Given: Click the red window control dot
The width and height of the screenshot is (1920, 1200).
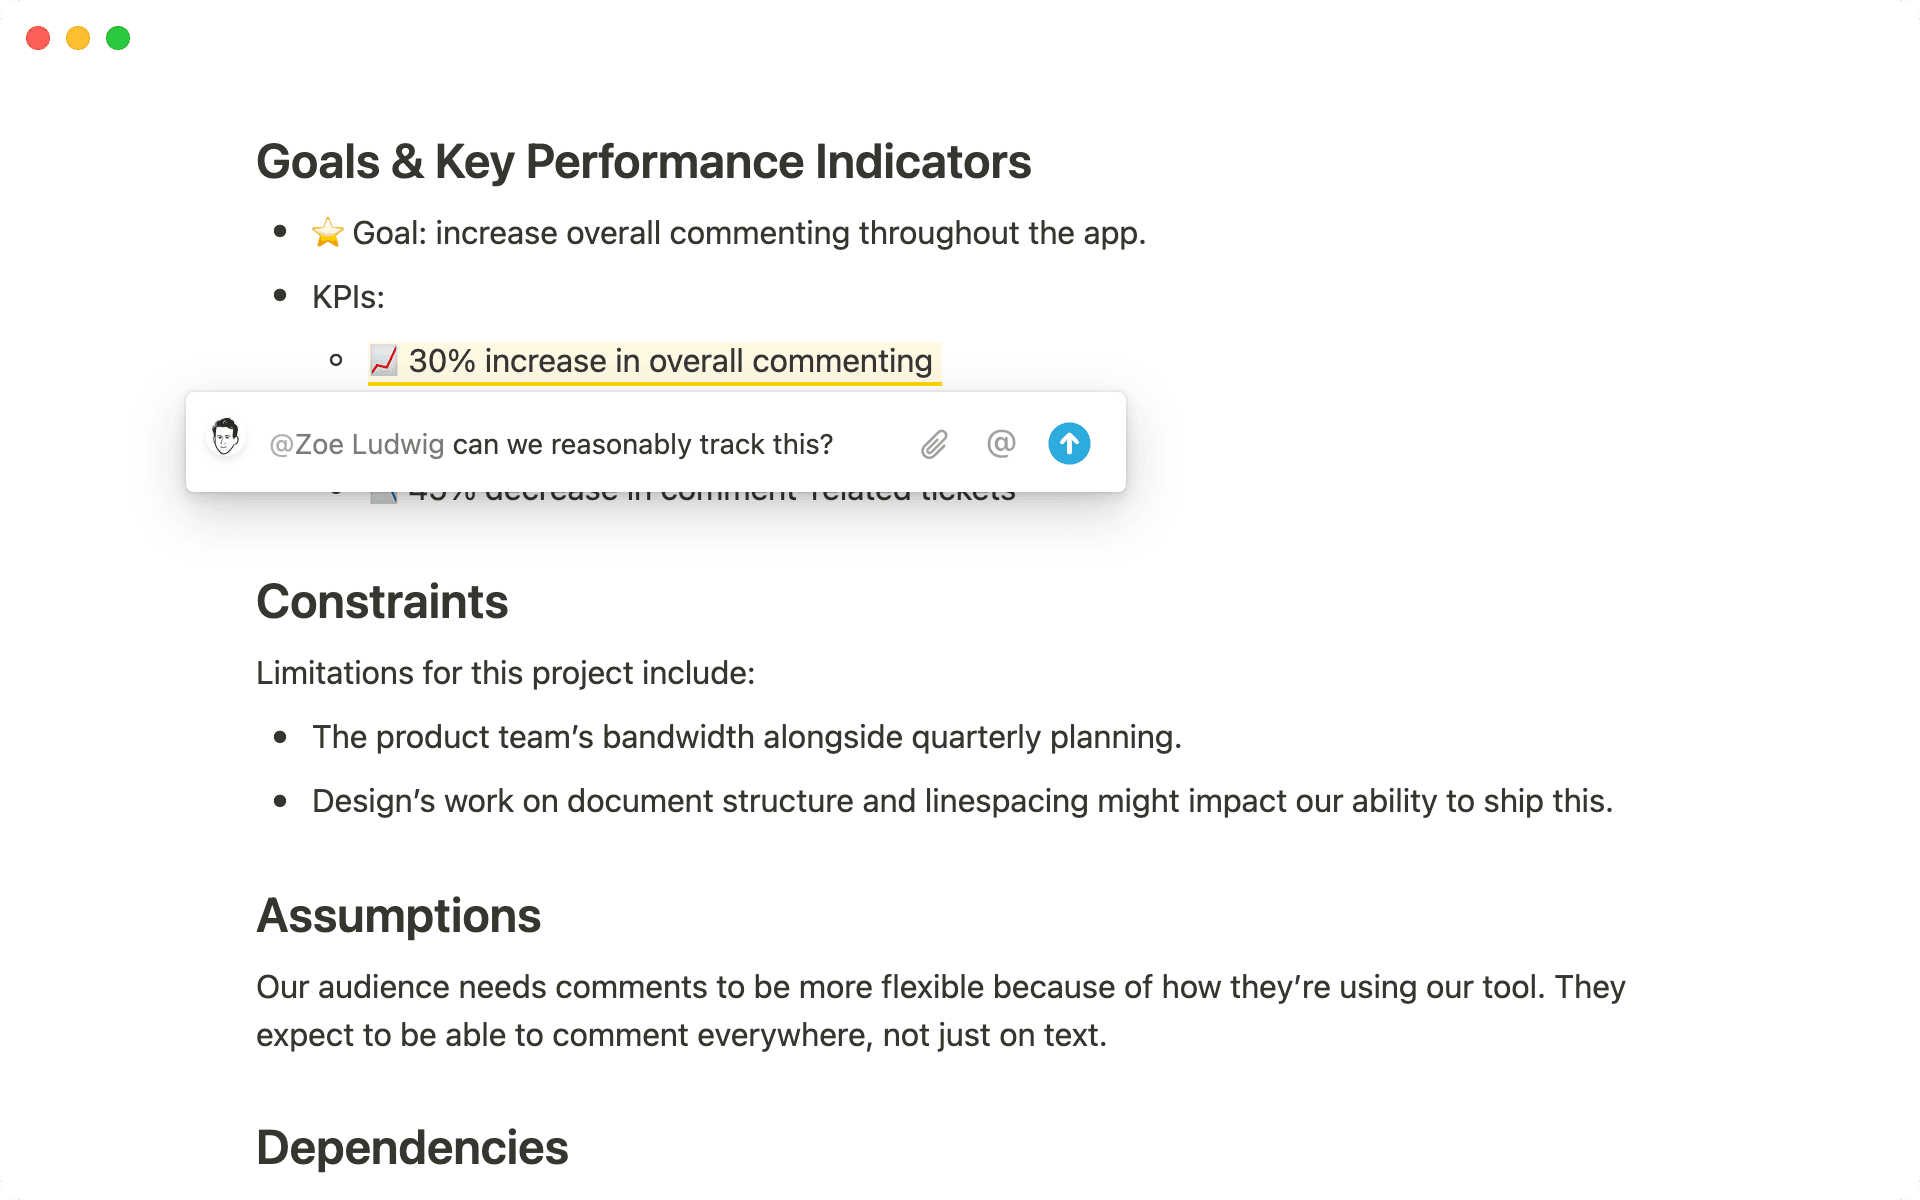Looking at the screenshot, I should 37,37.
